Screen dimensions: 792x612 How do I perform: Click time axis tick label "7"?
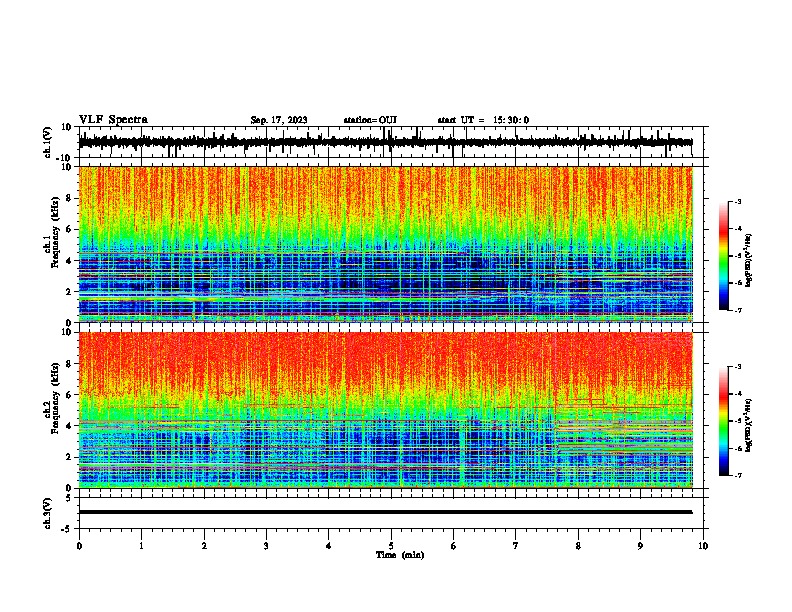tap(516, 546)
